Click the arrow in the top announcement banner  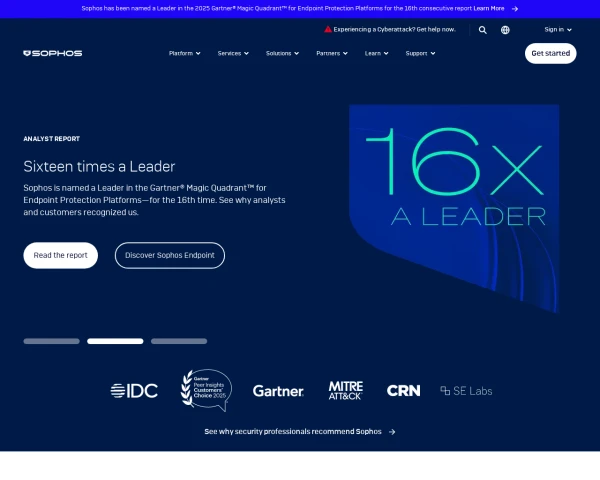(x=515, y=9)
